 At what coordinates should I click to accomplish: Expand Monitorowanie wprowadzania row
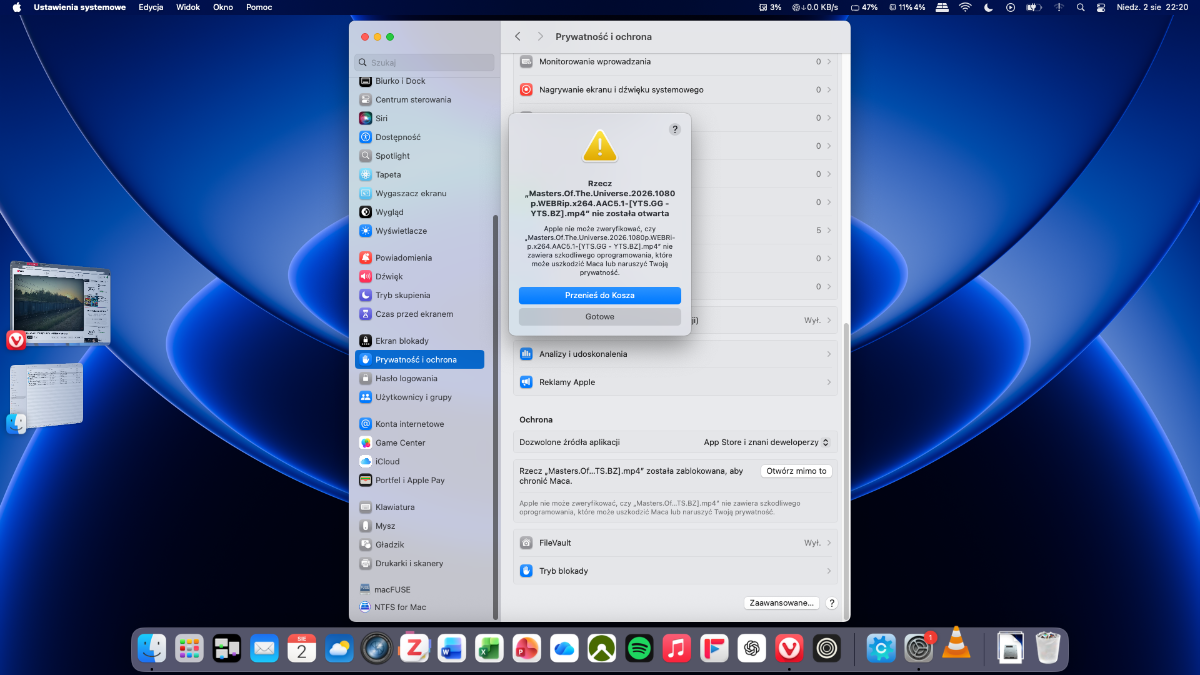(x=676, y=62)
